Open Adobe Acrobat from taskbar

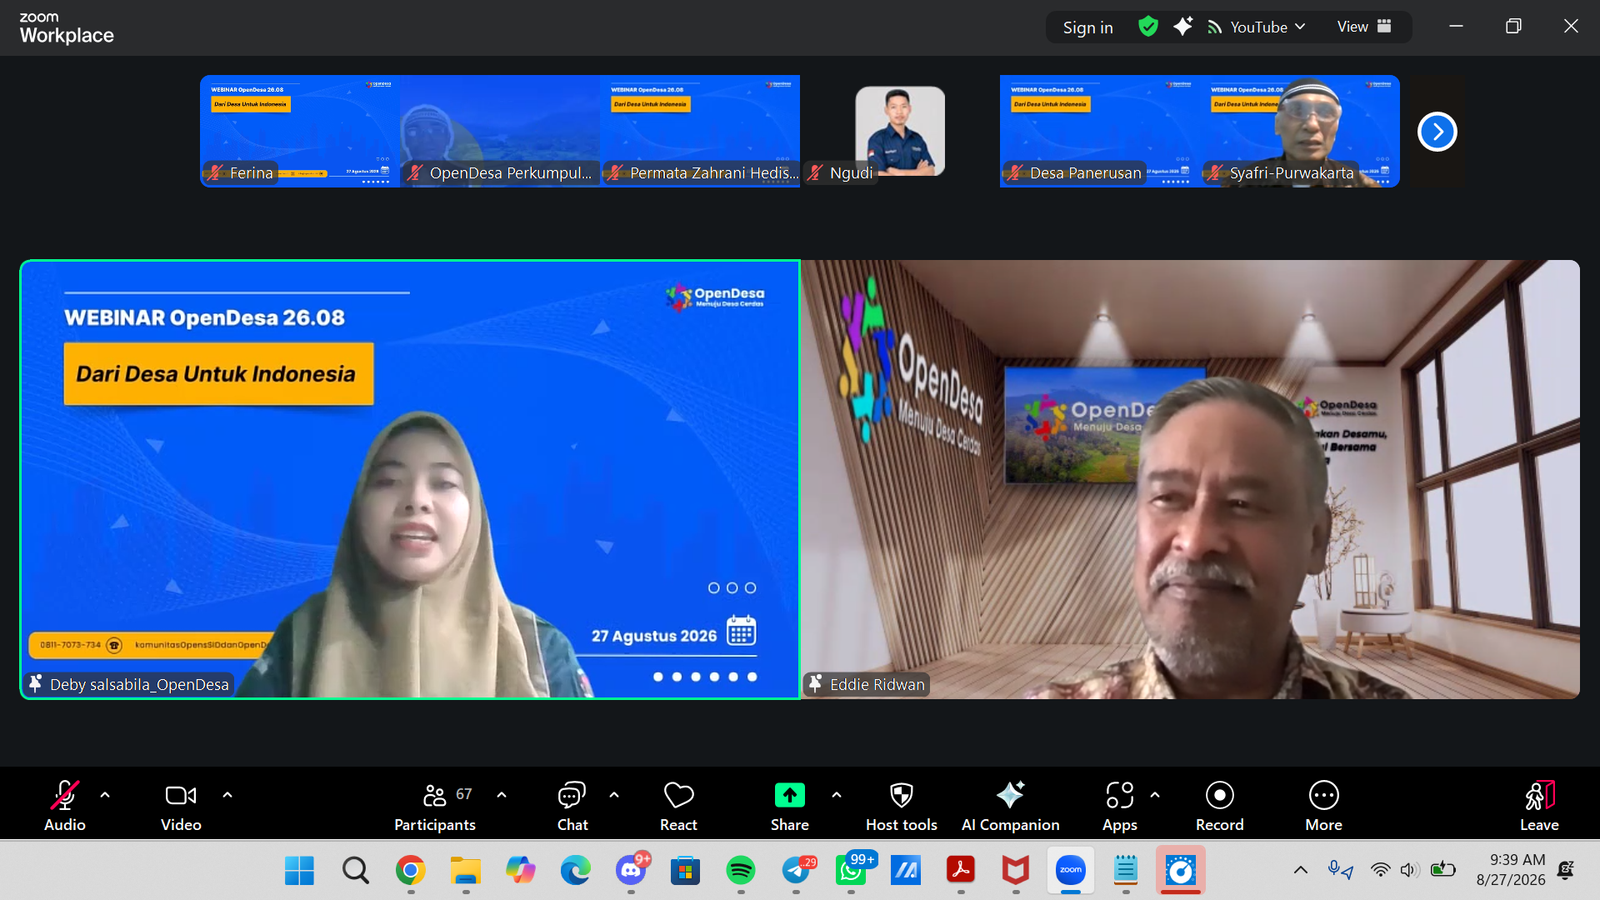pyautogui.click(x=961, y=871)
